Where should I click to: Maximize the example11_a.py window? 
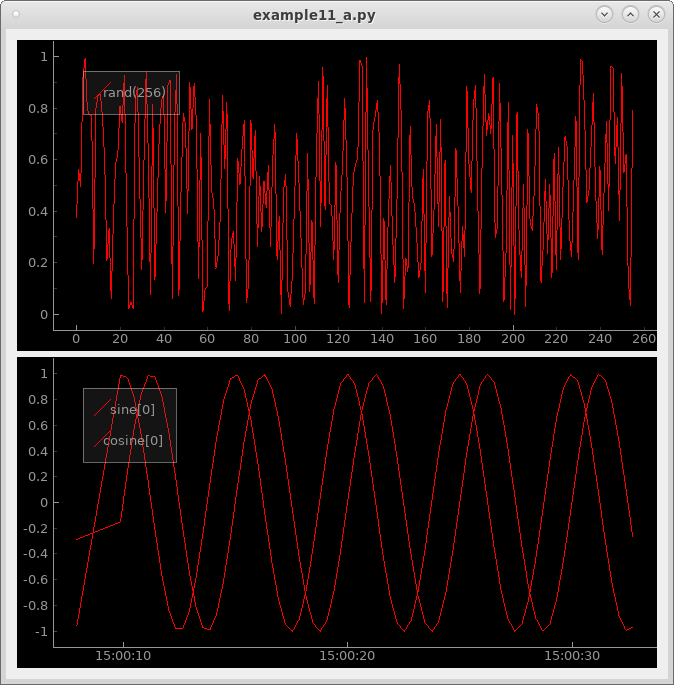point(630,14)
